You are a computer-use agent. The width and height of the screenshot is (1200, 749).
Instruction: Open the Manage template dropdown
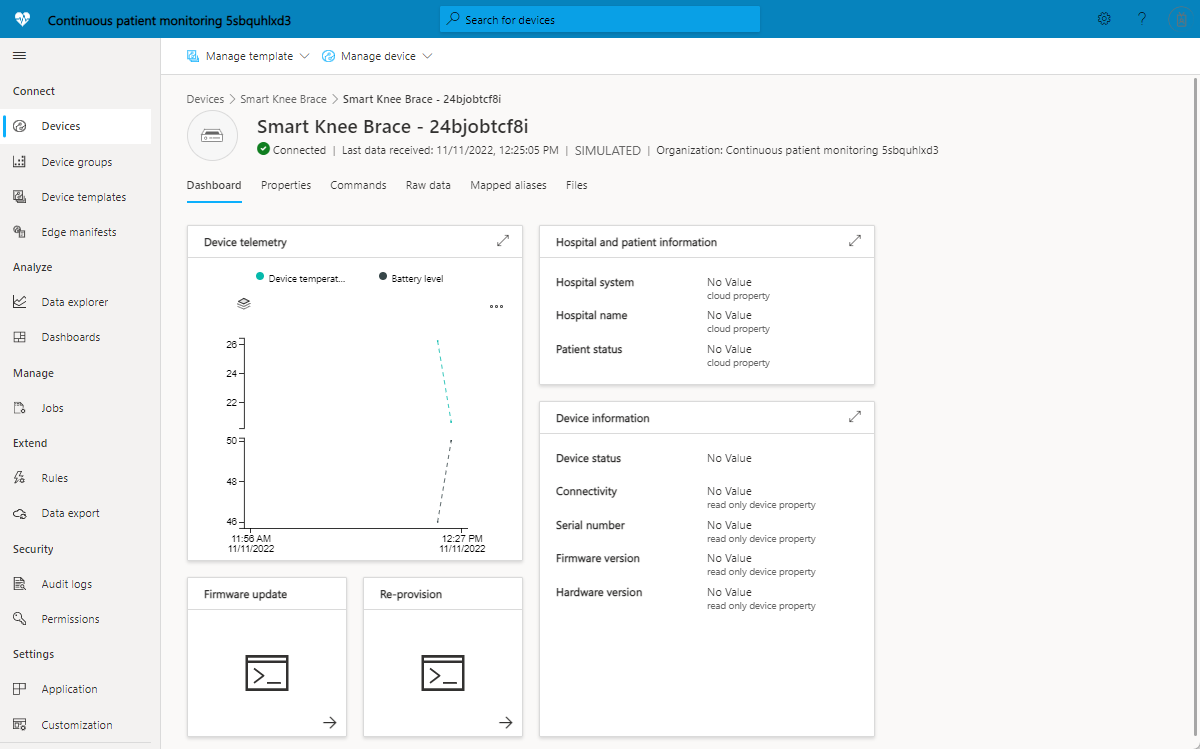tap(248, 56)
